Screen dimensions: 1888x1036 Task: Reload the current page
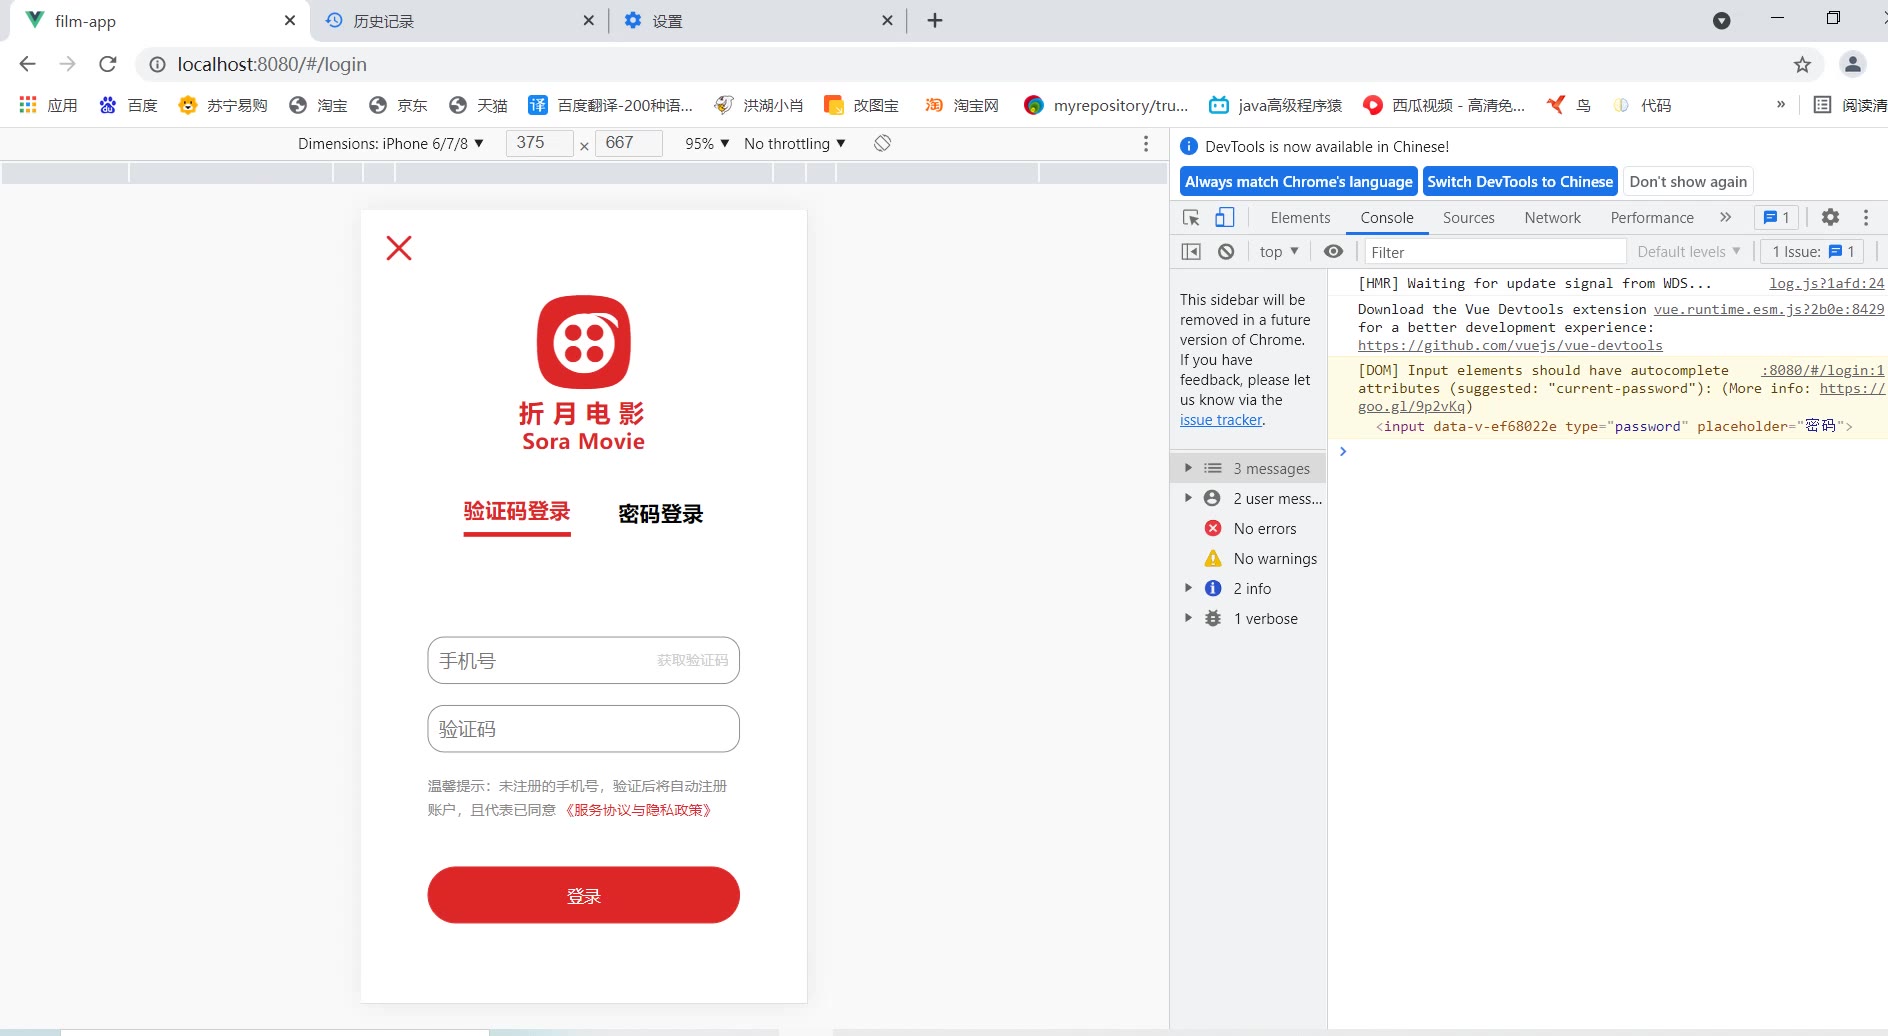[108, 64]
